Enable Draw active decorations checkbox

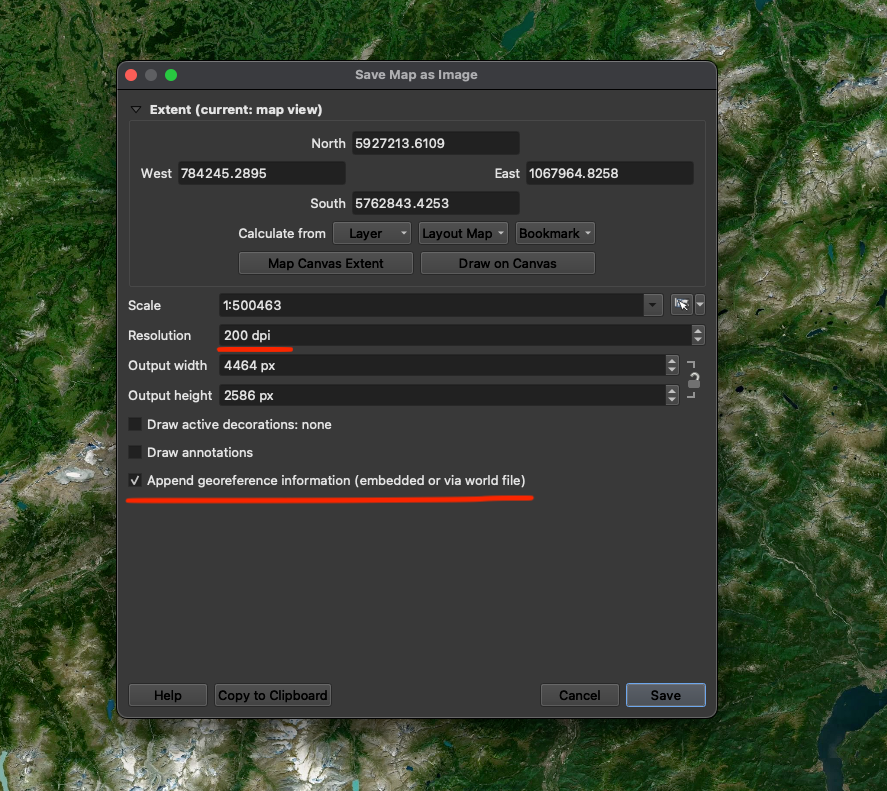coord(135,424)
